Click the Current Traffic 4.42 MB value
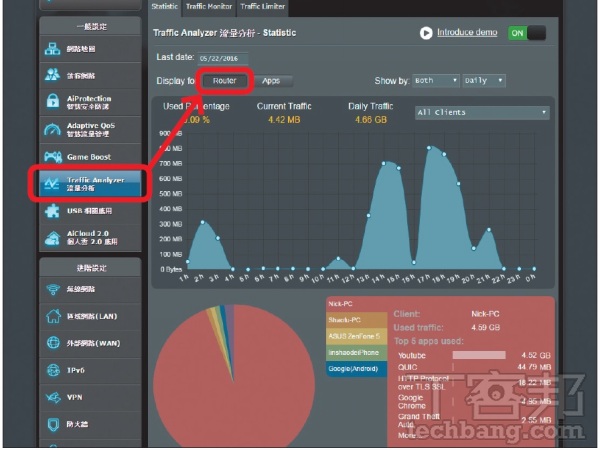Viewport: 600px width, 450px height. pos(284,120)
